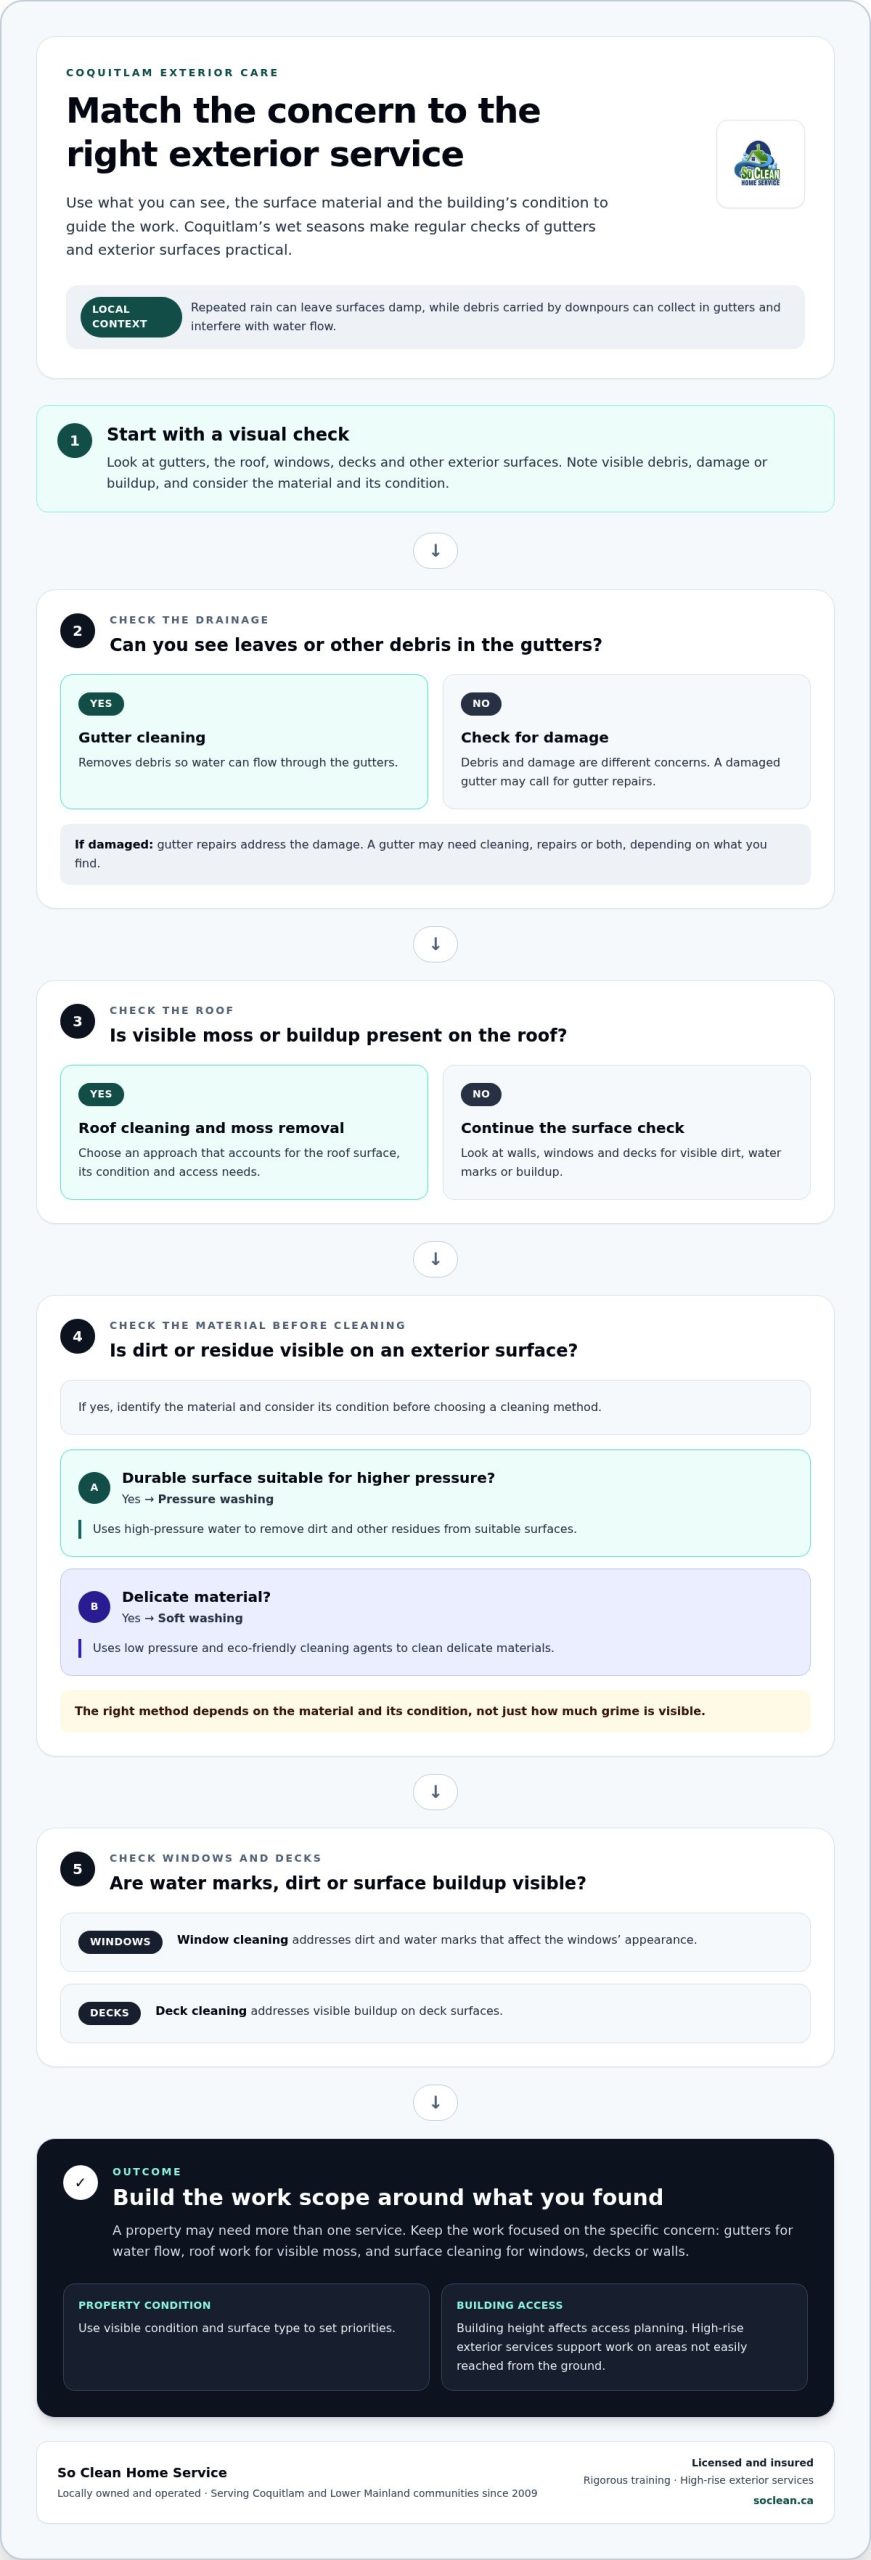Image resolution: width=871 pixels, height=2560 pixels.
Task: Click the option A circle badge
Action: point(94,1487)
